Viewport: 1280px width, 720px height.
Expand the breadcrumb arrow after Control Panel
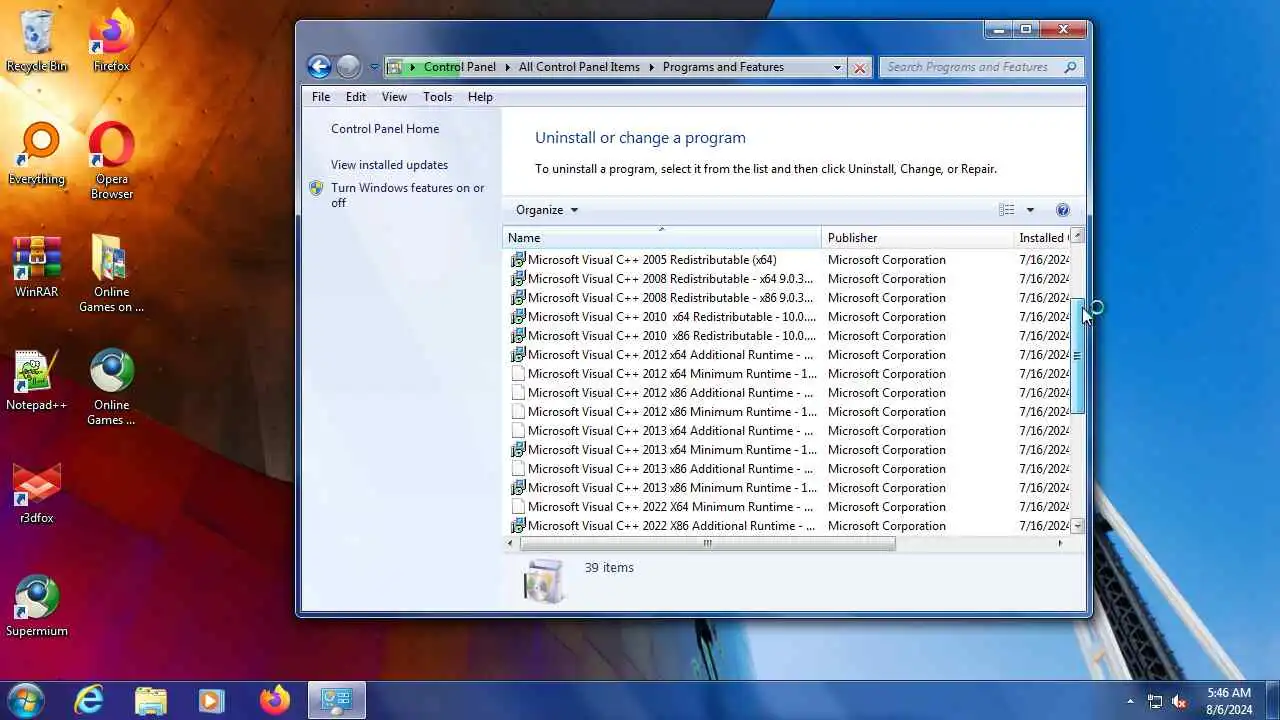[x=507, y=67]
